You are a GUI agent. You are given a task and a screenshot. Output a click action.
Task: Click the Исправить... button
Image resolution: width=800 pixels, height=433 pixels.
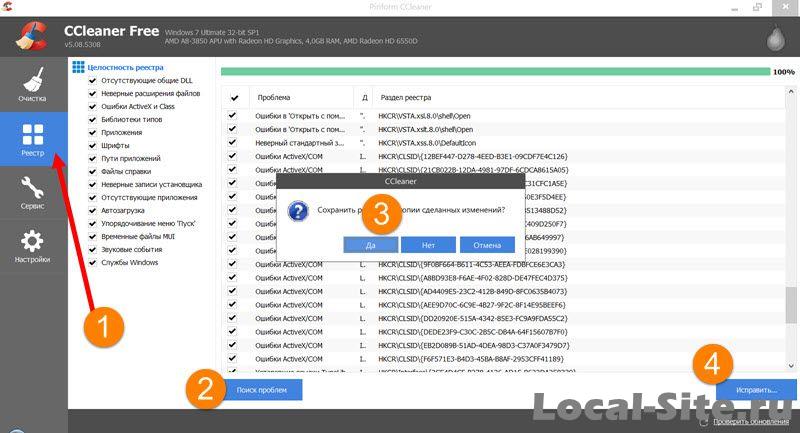756,390
